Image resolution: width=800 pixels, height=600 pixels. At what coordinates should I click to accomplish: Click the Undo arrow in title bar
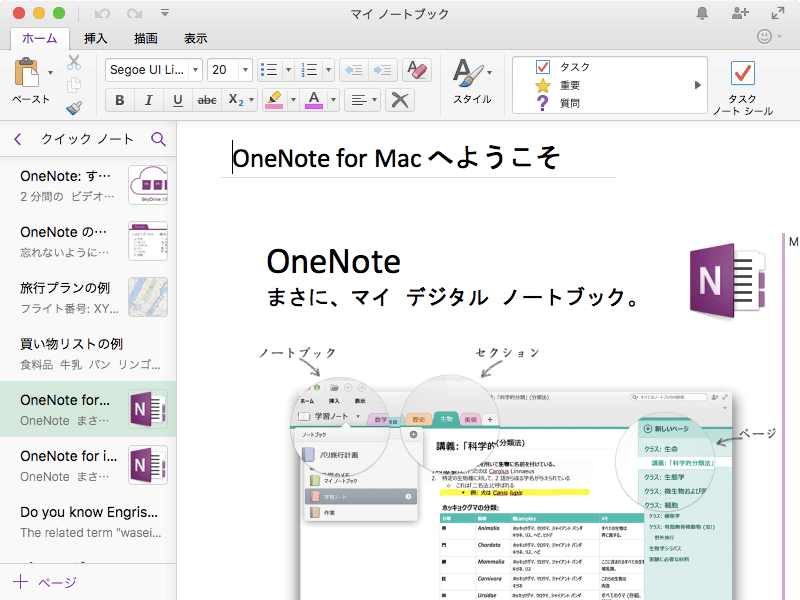tap(102, 14)
